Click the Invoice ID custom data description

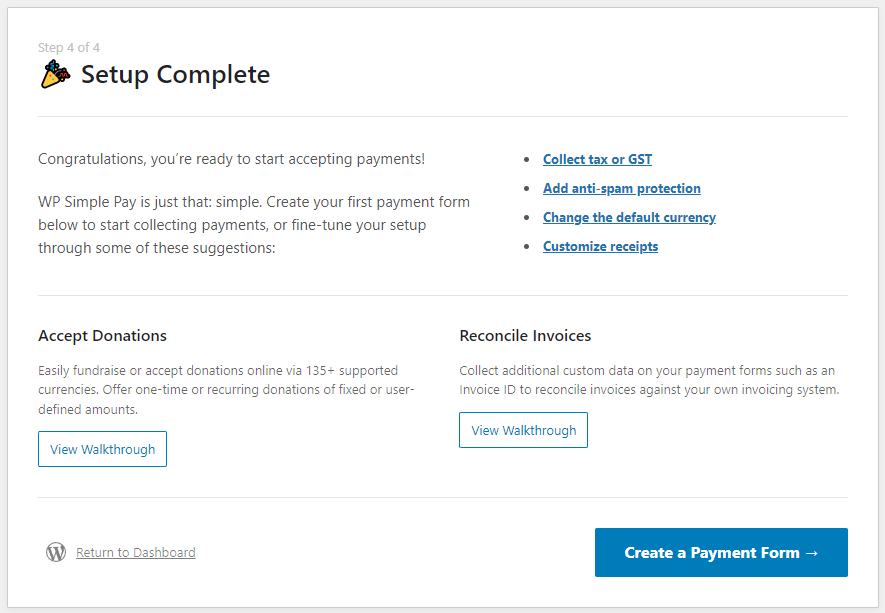point(648,380)
